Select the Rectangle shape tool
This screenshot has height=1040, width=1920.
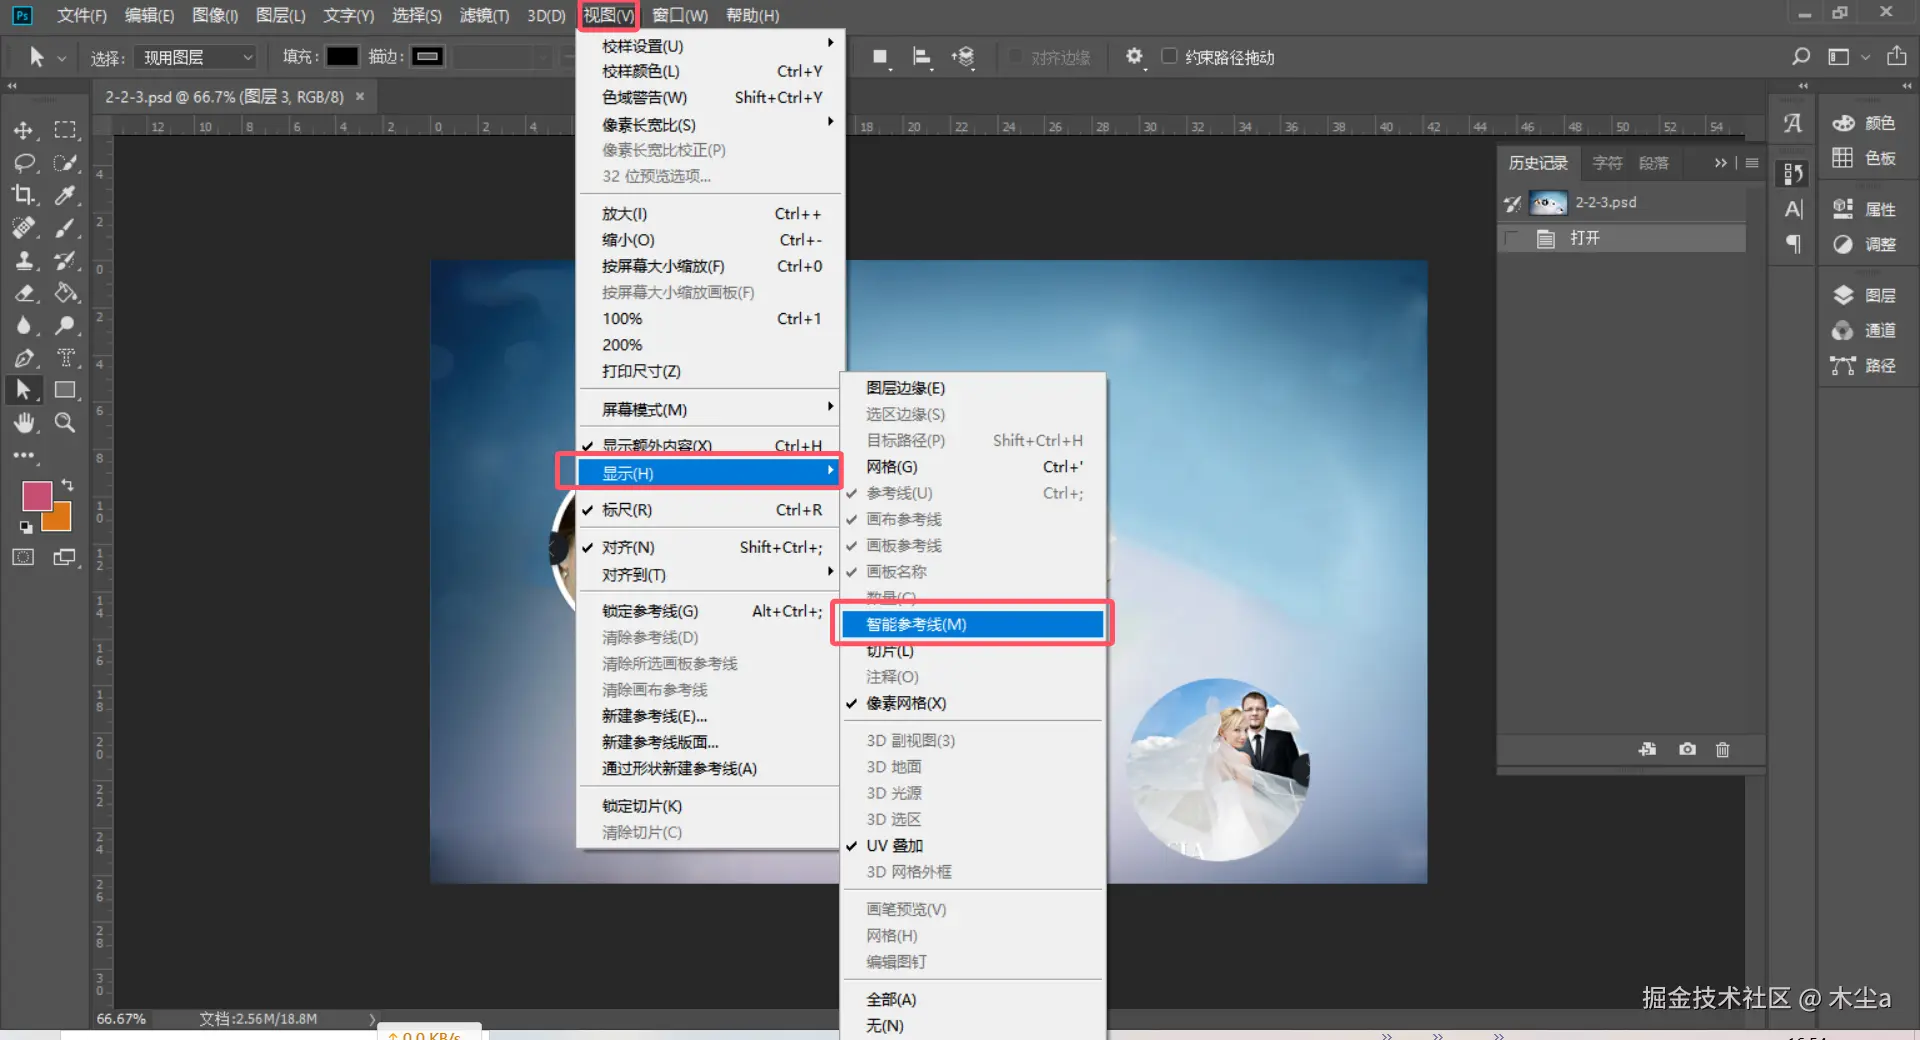[x=65, y=390]
